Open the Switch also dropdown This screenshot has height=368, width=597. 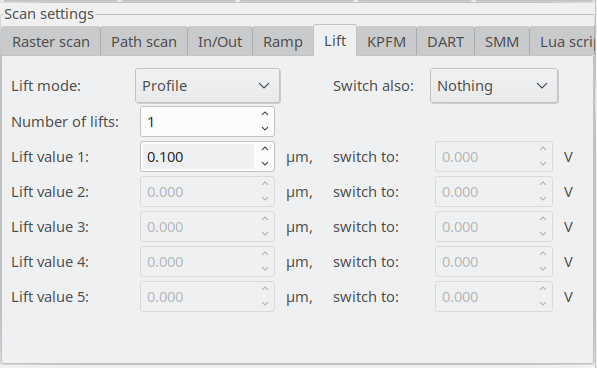(x=494, y=86)
